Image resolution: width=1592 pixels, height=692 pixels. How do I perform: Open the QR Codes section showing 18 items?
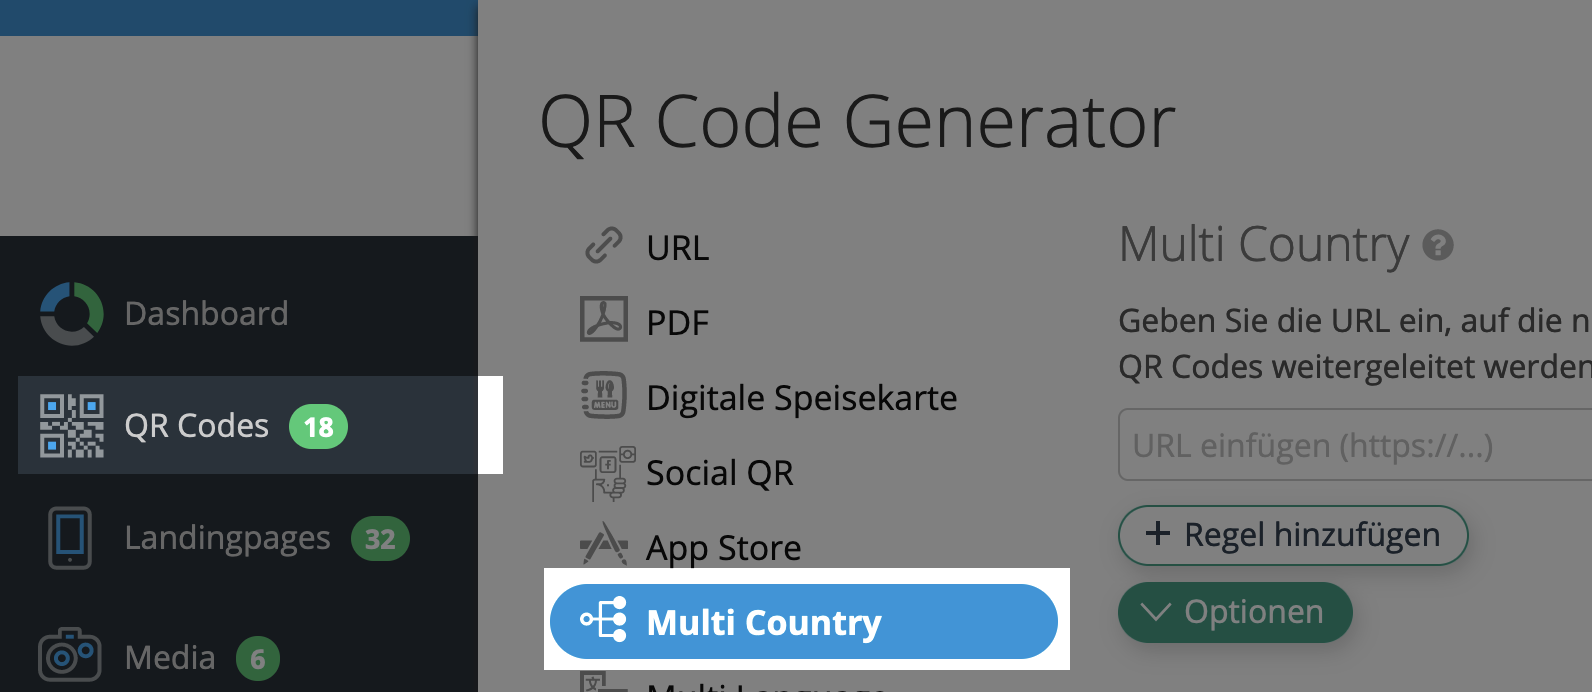tap(196, 425)
